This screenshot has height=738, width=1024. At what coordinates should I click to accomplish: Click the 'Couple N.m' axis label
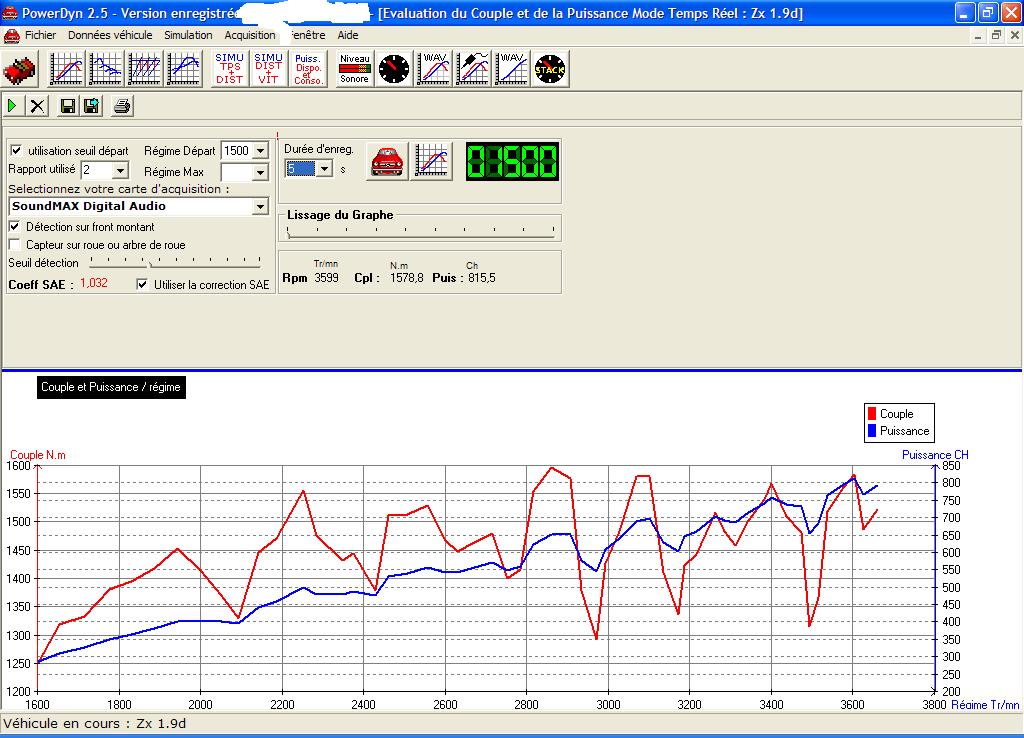(x=37, y=455)
